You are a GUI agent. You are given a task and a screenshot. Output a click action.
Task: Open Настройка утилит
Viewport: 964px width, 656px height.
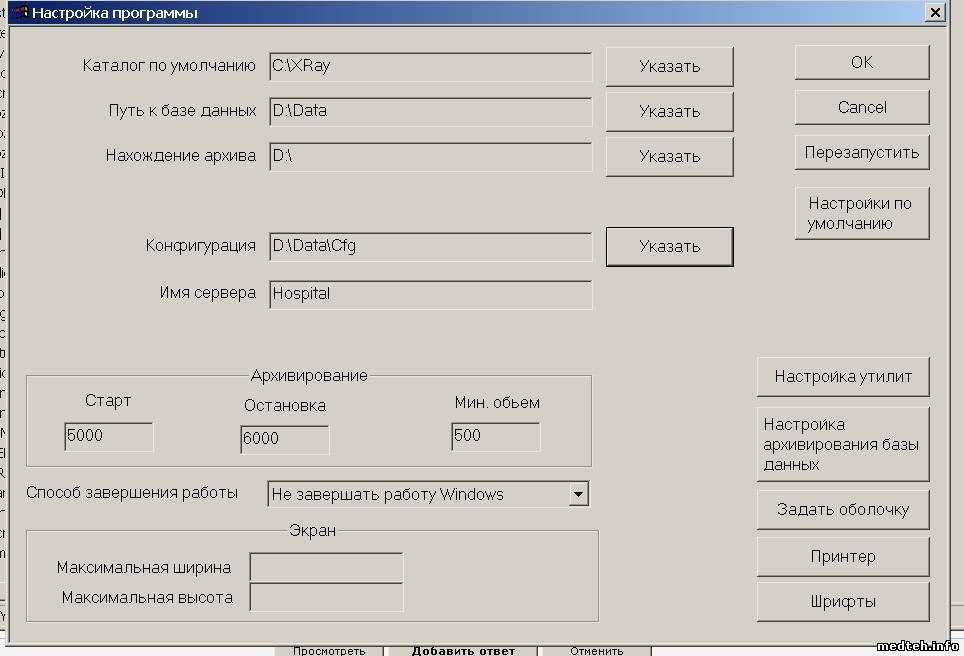(x=843, y=377)
